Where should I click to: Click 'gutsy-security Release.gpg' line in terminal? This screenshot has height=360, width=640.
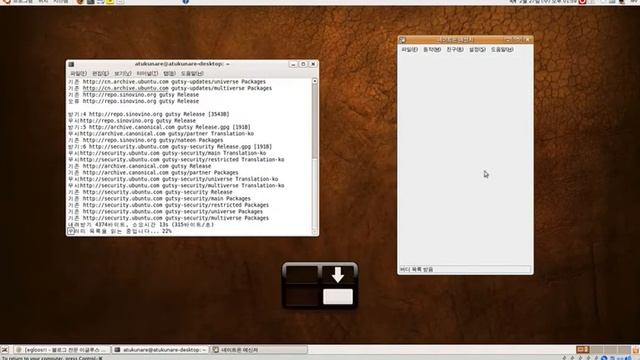pyautogui.click(x=170, y=147)
